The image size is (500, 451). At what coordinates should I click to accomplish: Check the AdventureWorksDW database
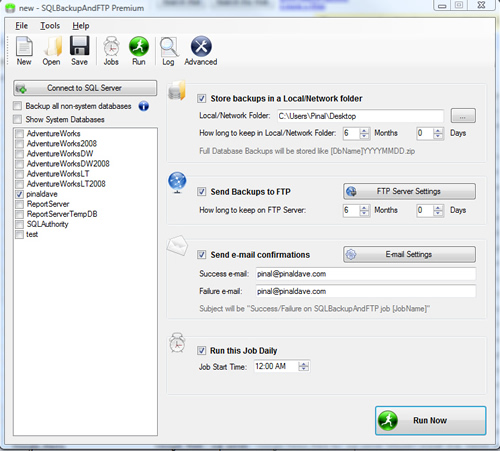19,154
